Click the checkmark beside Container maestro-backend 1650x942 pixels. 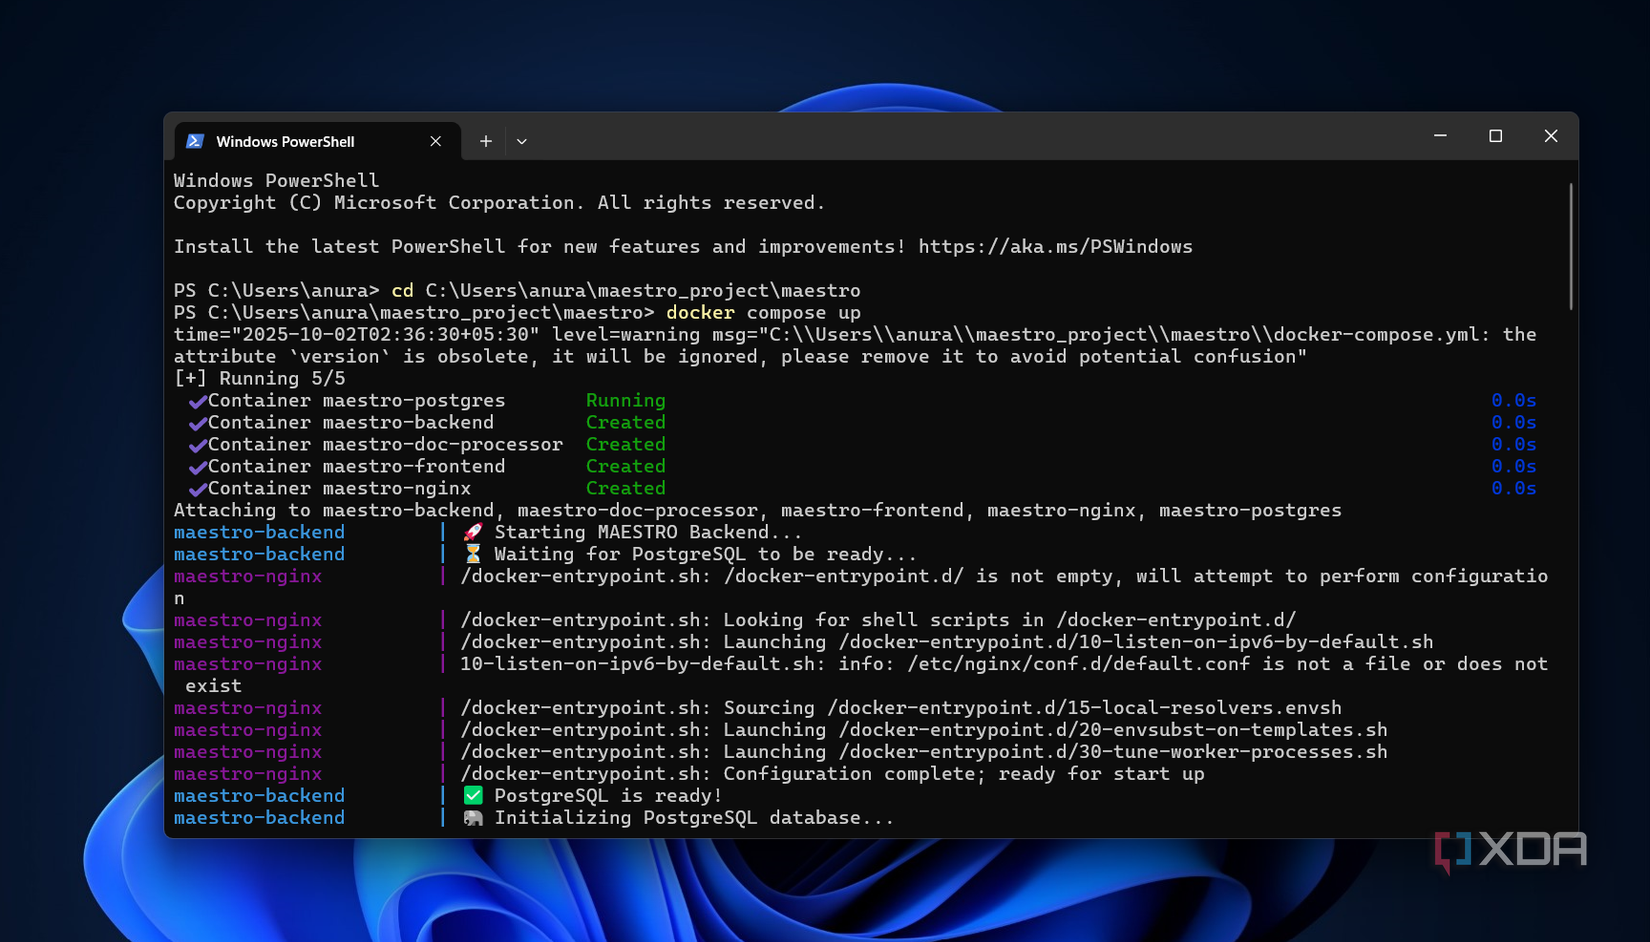point(198,423)
